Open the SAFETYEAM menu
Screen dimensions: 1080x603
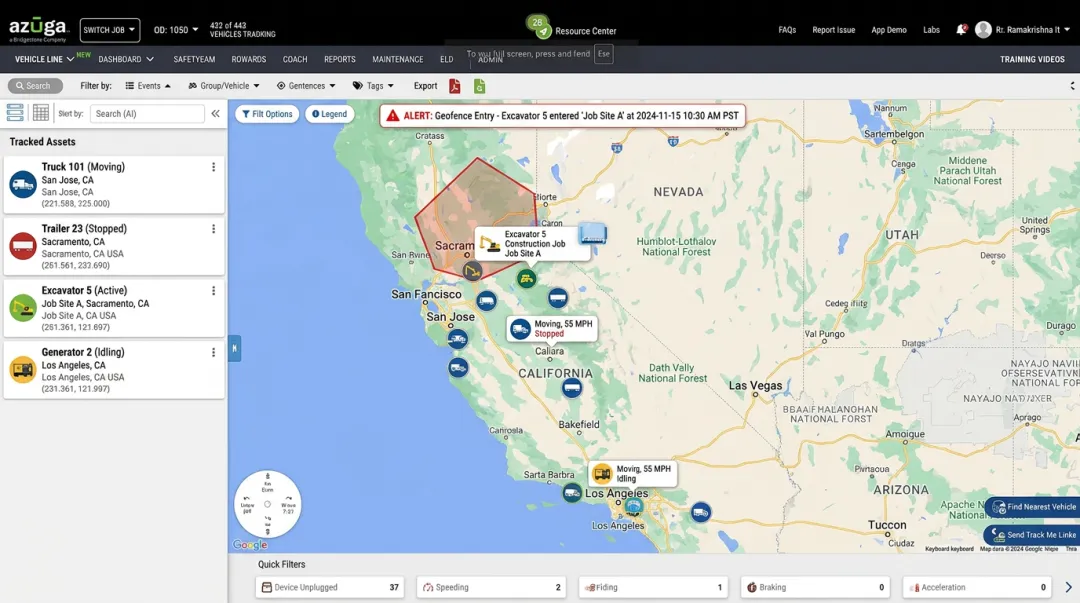[194, 59]
